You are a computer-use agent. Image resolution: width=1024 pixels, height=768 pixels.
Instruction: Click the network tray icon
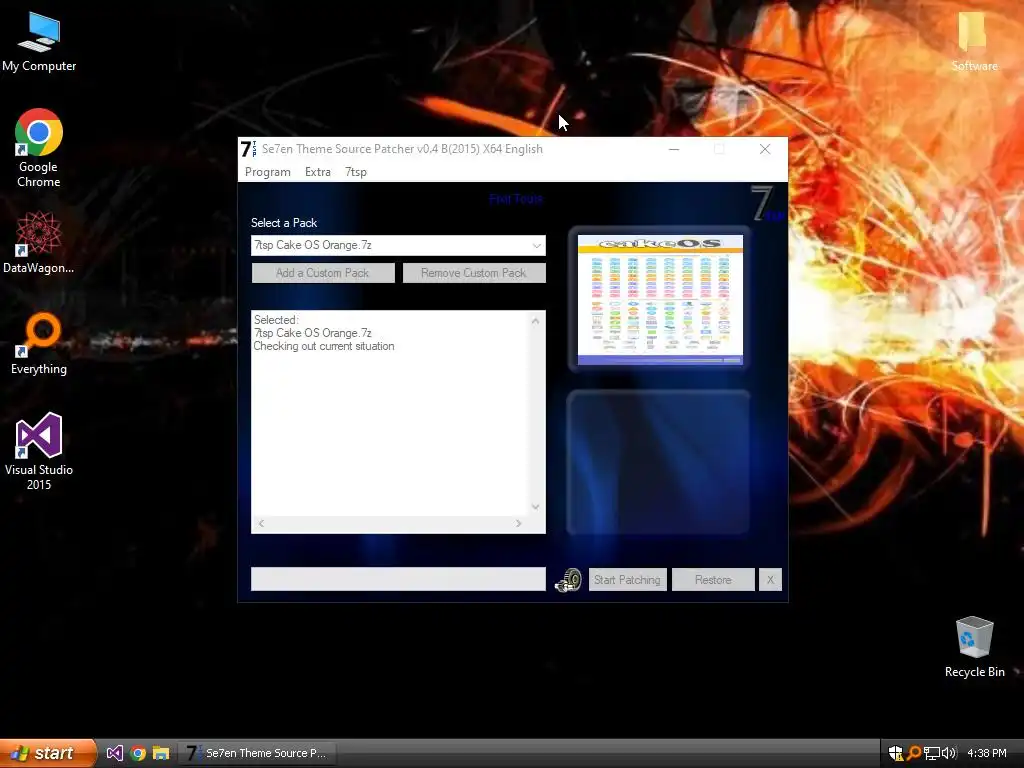(932, 753)
